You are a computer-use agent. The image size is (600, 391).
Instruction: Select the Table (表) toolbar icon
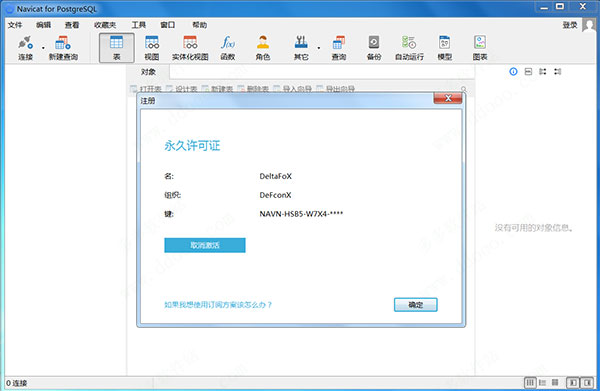tap(117, 48)
